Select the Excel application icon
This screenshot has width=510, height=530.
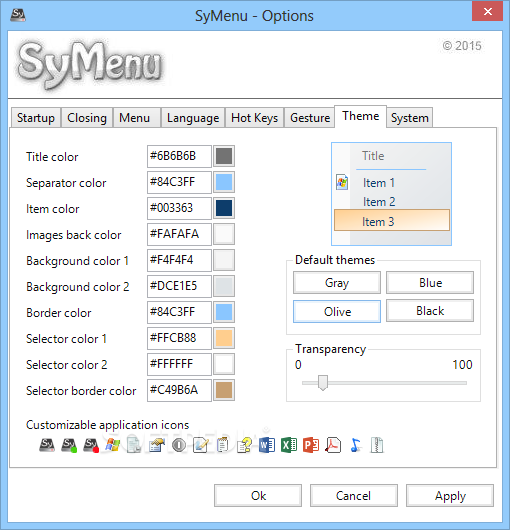(x=289, y=445)
